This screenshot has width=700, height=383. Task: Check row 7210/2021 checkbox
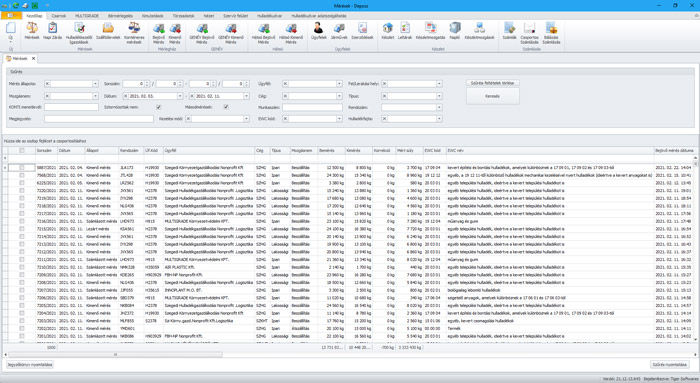pyautogui.click(x=22, y=267)
